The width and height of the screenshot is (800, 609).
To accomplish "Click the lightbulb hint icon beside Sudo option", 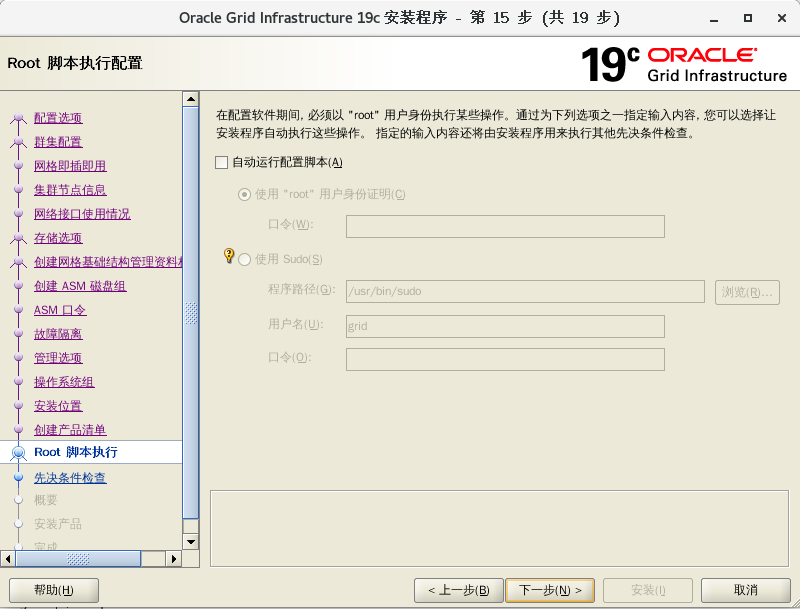I will pos(229,255).
